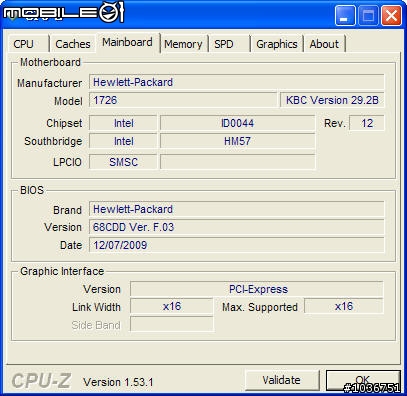Click the LPCIO label
Viewport: 407px width, 396px height.
(x=67, y=162)
